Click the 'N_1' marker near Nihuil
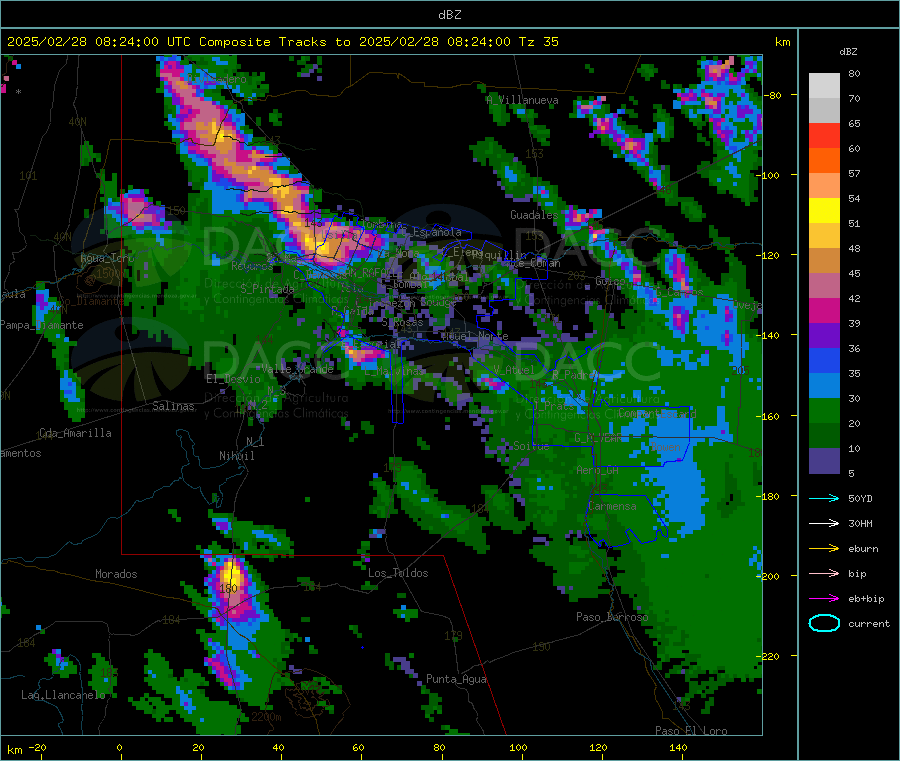Viewport: 900px width, 761px height. [x=255, y=441]
